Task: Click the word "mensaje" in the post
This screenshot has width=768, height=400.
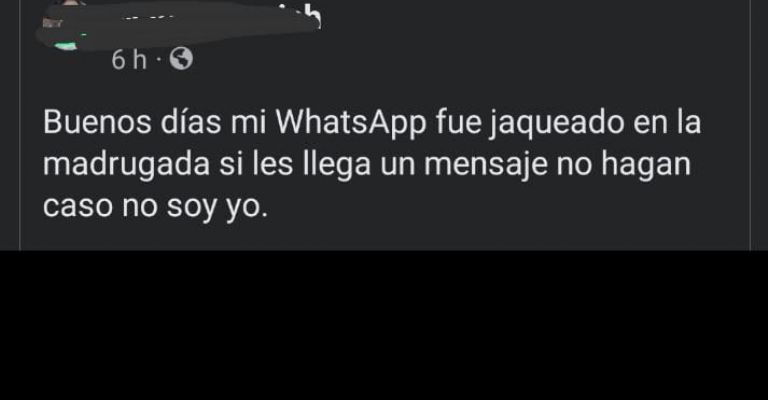Action: click(x=485, y=165)
